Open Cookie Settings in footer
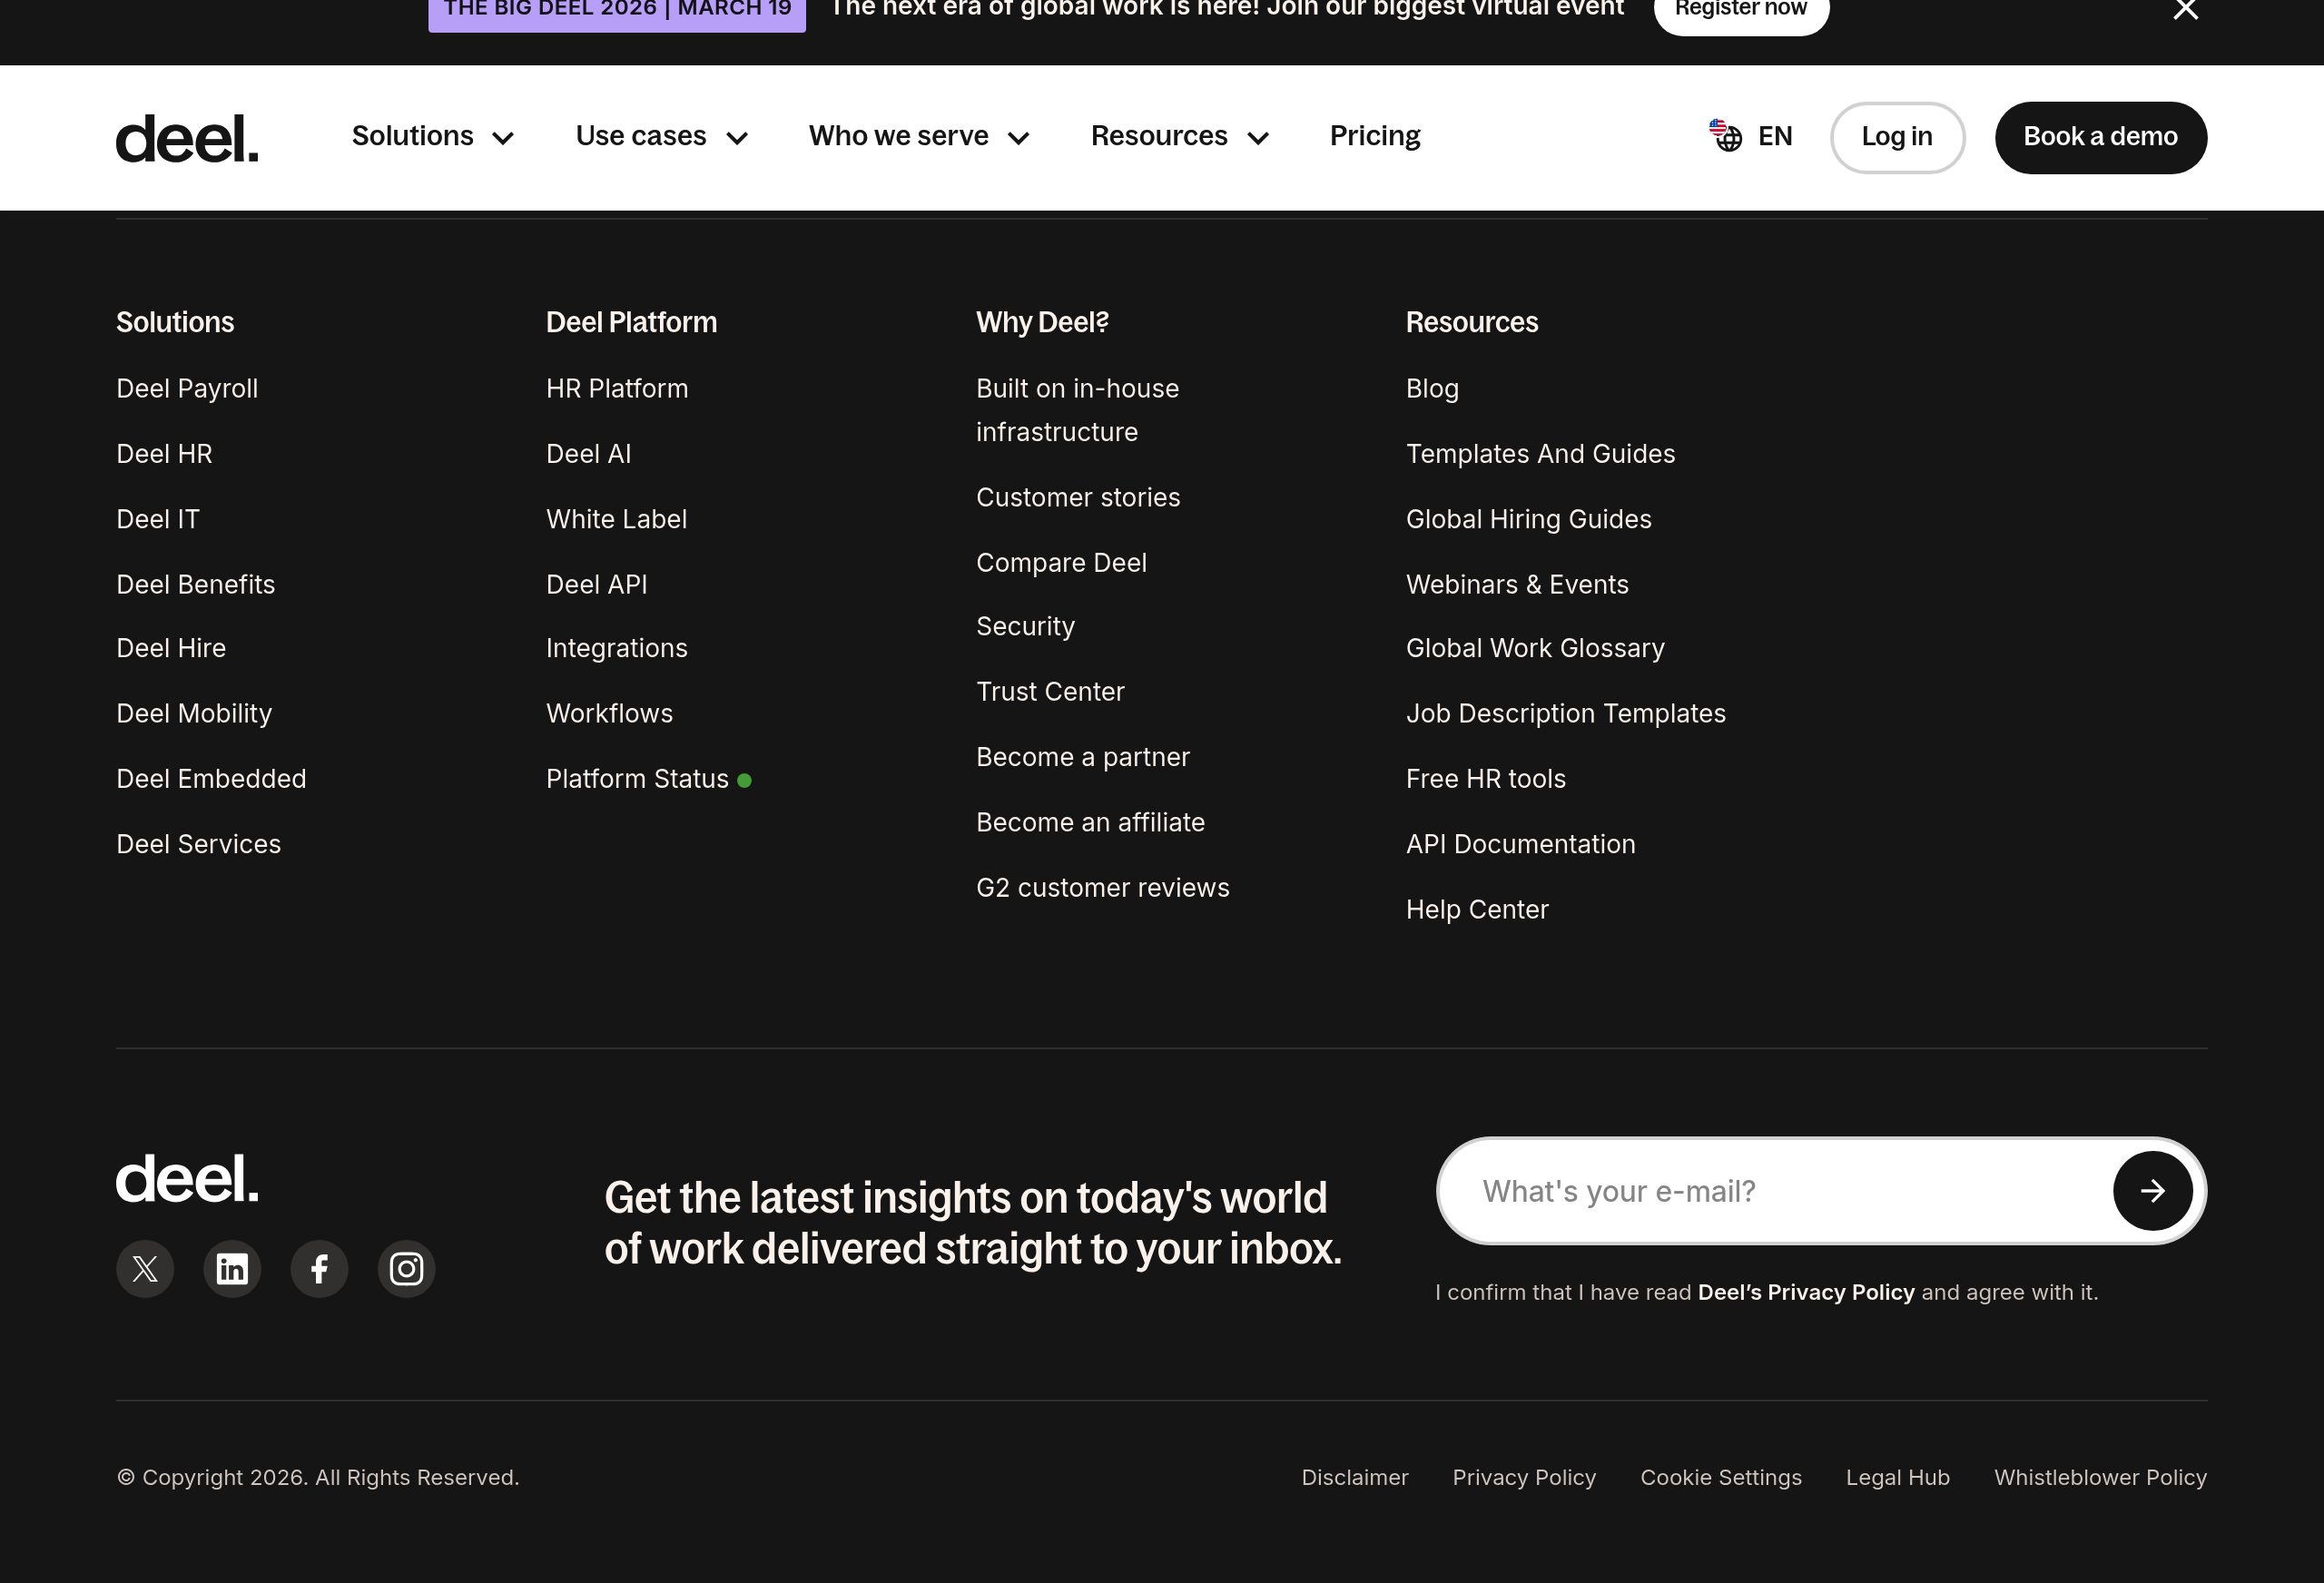The height and width of the screenshot is (1583, 2324). pos(1720,1477)
